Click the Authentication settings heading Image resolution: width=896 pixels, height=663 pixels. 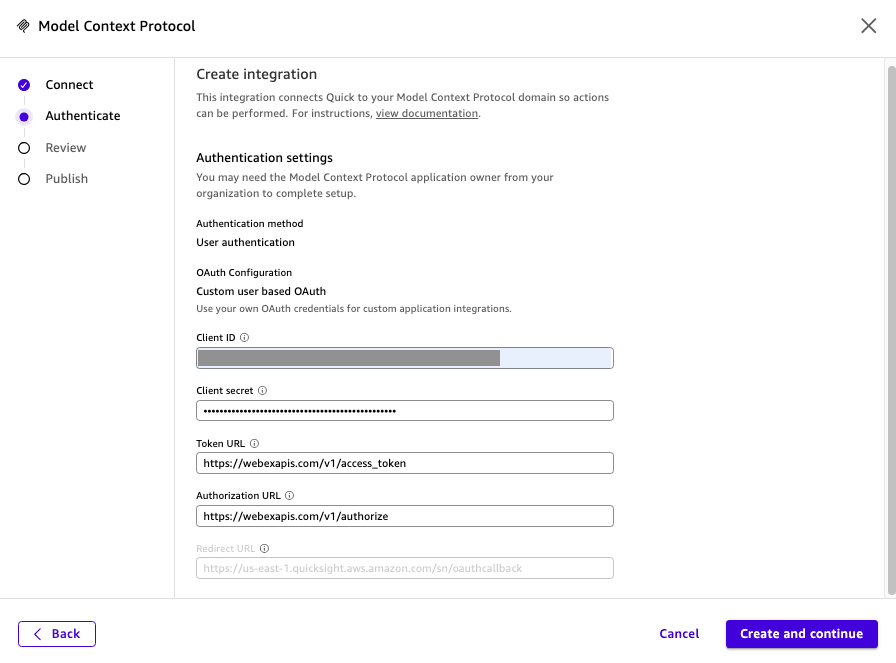pyautogui.click(x=264, y=158)
